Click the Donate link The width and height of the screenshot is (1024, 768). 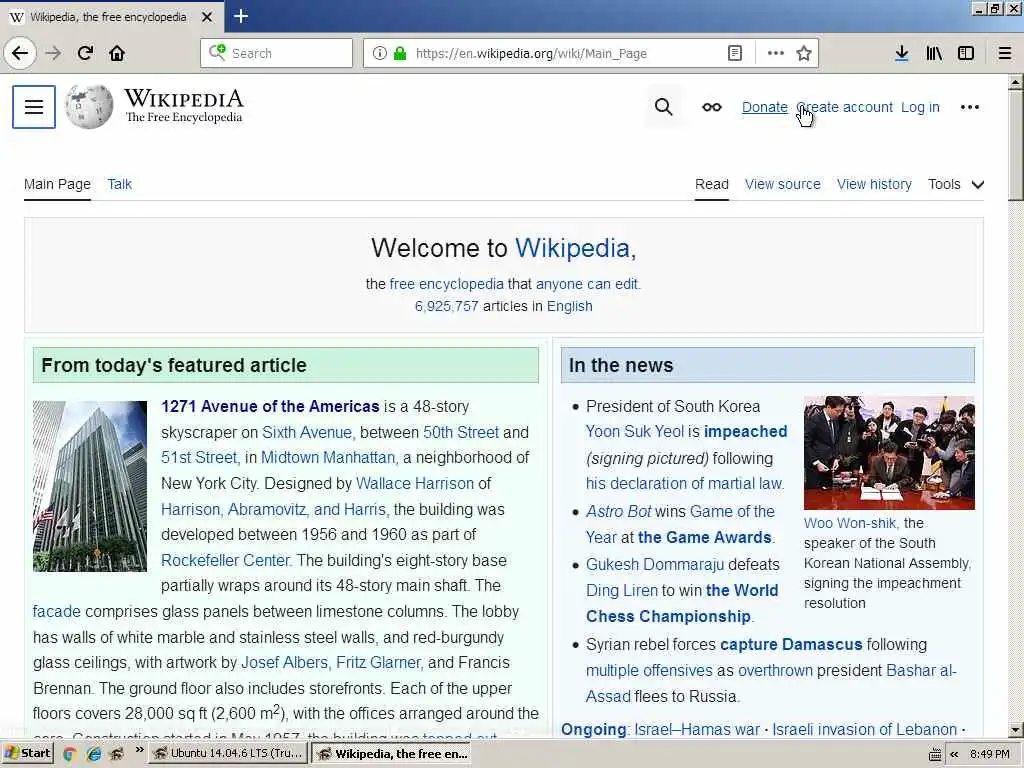pos(765,107)
